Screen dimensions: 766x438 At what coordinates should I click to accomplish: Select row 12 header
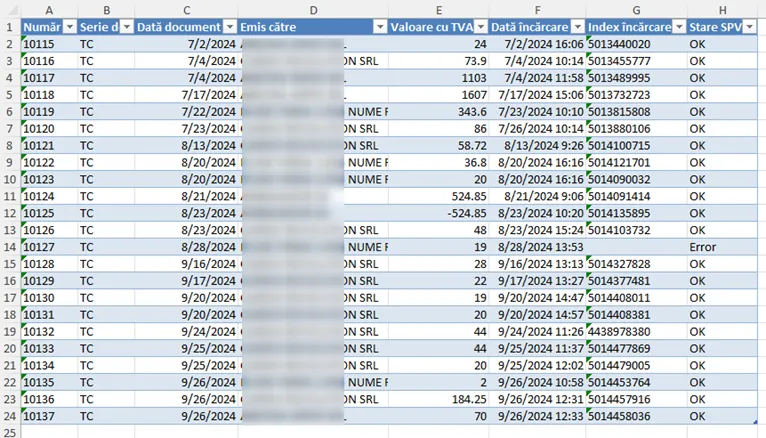pyautogui.click(x=10, y=213)
